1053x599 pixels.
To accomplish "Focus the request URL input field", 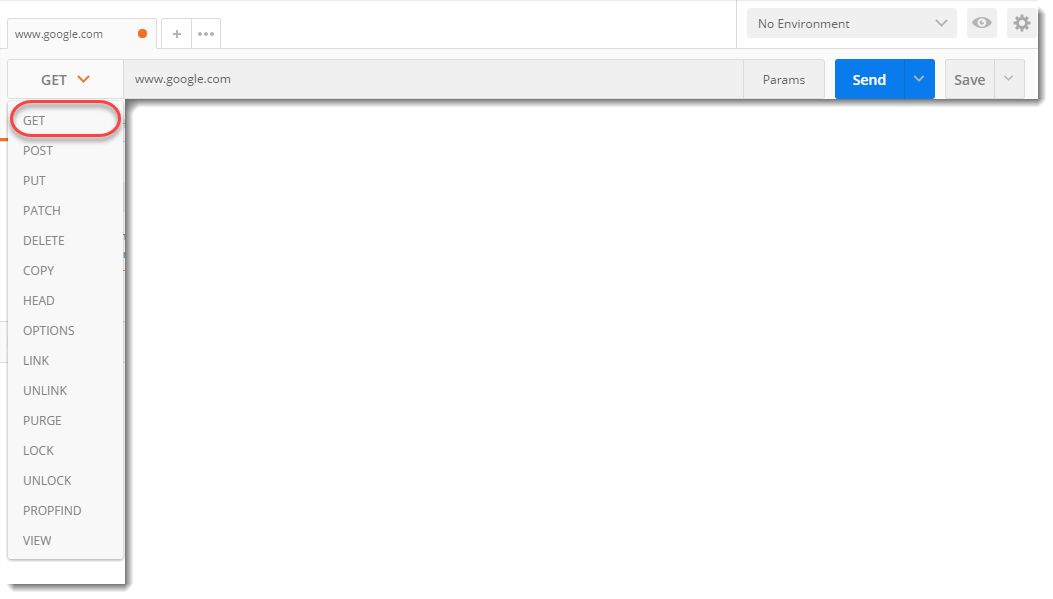I will [x=433, y=79].
